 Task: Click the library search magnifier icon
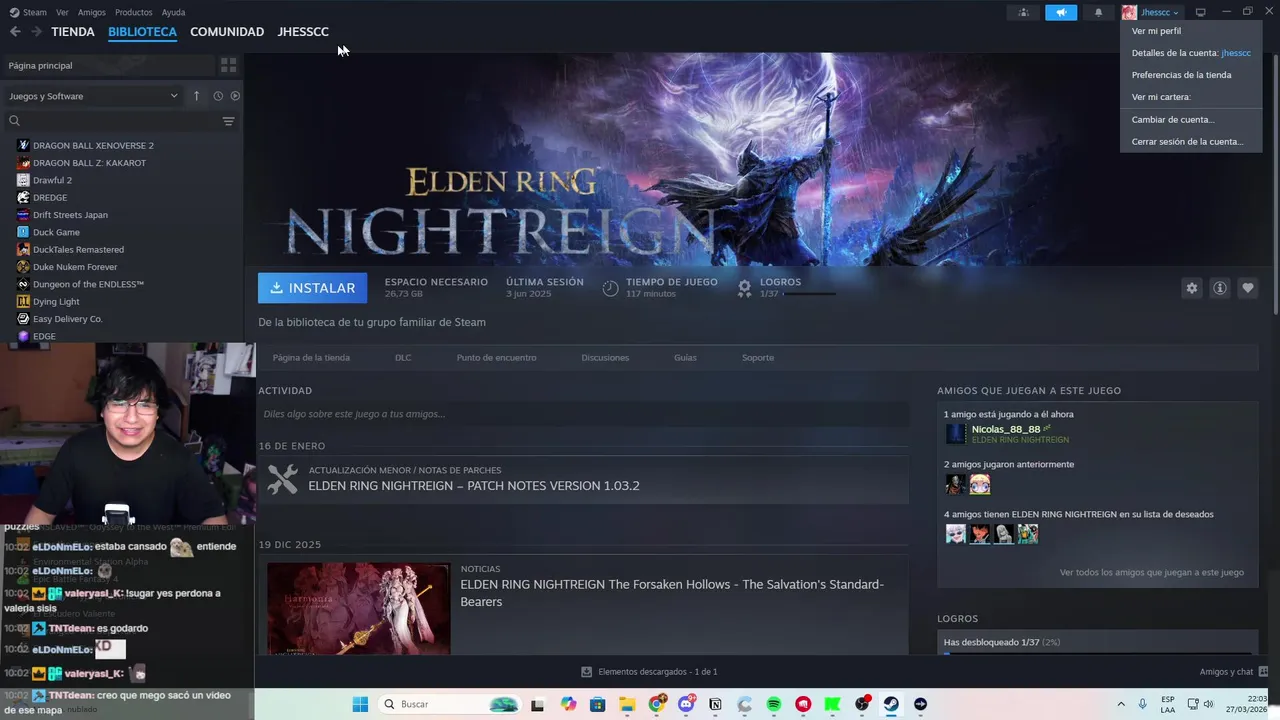click(14, 121)
